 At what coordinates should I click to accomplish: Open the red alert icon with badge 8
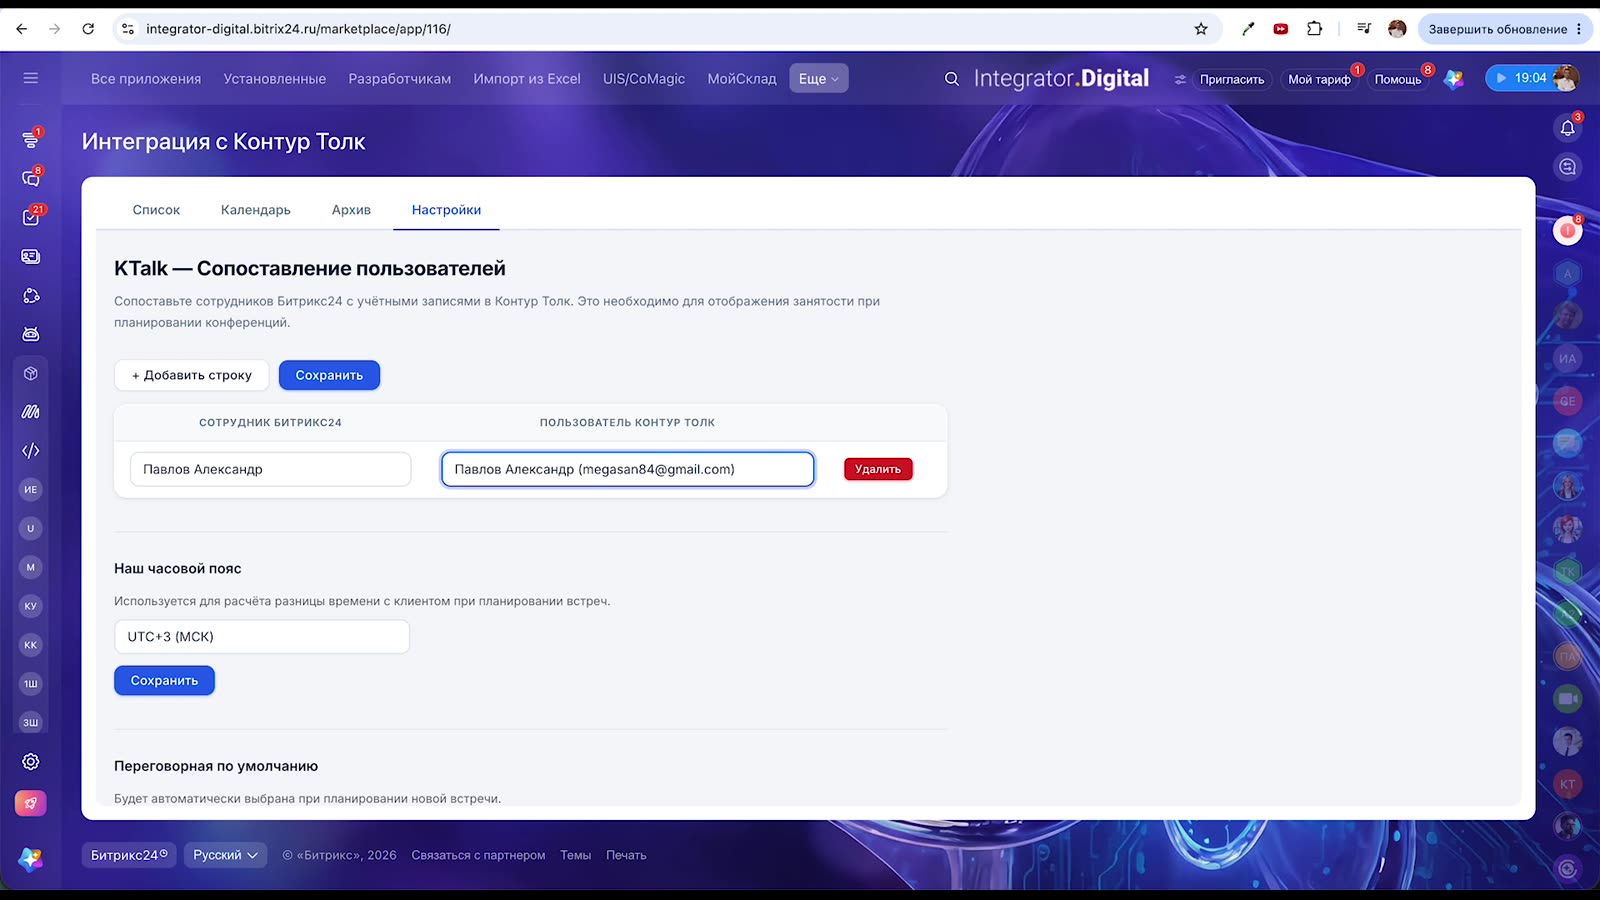tap(1568, 231)
